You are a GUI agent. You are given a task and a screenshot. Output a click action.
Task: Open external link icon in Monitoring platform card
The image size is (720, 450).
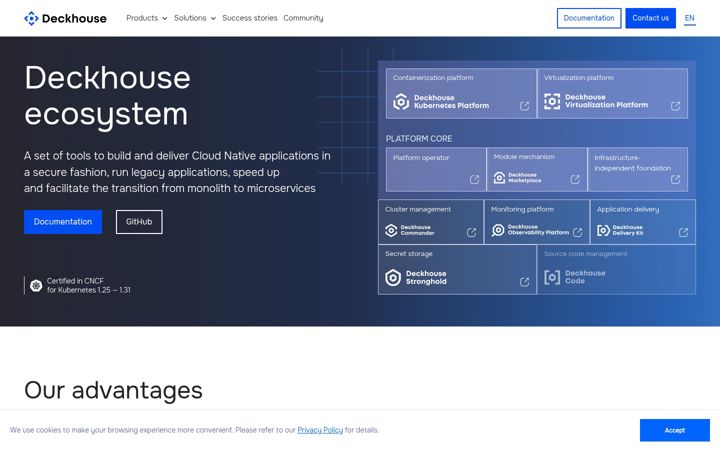coord(578,232)
